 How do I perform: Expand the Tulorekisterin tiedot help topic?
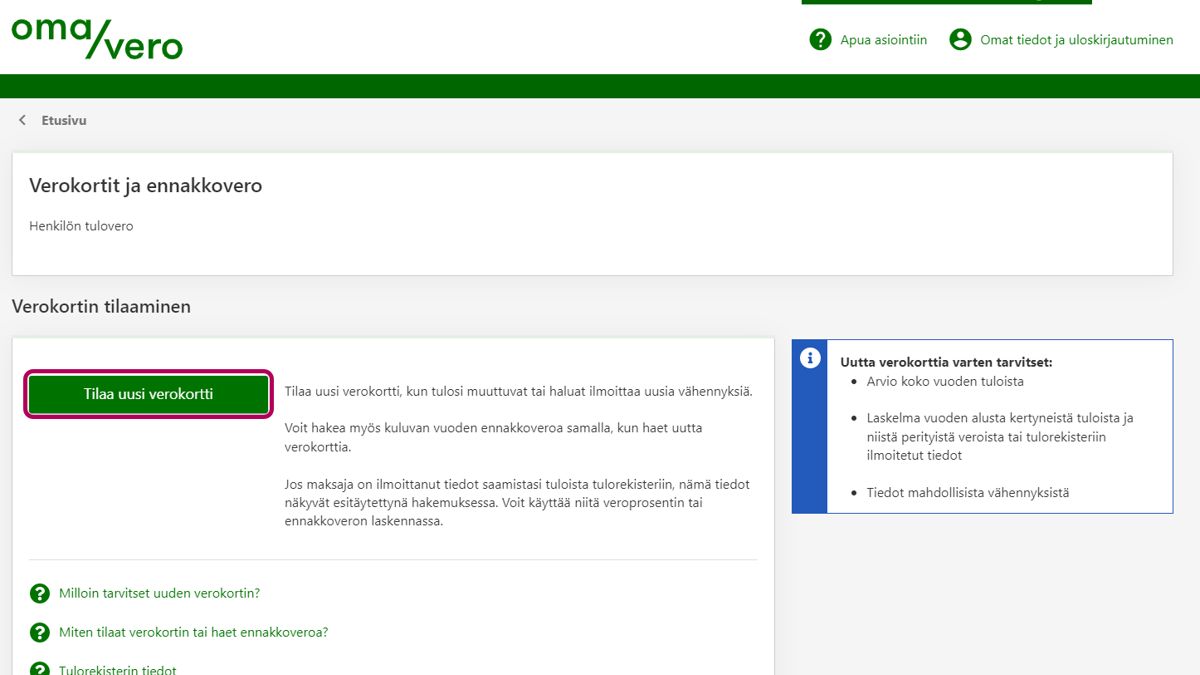(117, 669)
